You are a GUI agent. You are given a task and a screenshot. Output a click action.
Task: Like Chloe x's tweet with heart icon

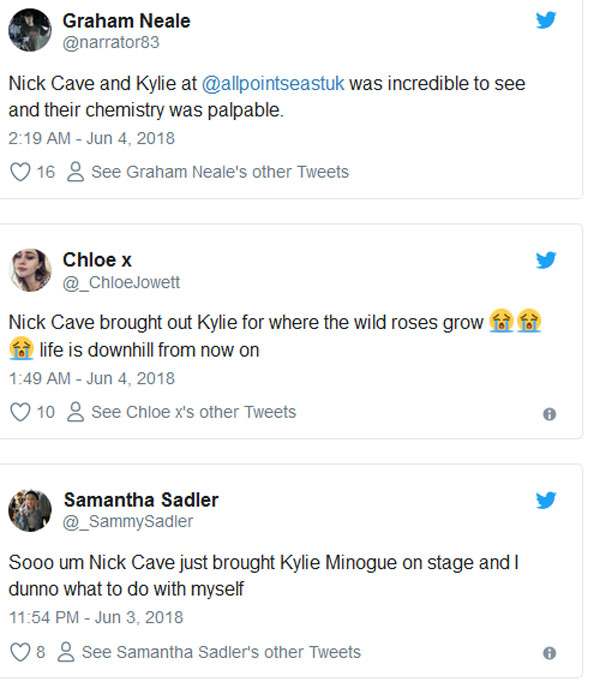point(19,412)
